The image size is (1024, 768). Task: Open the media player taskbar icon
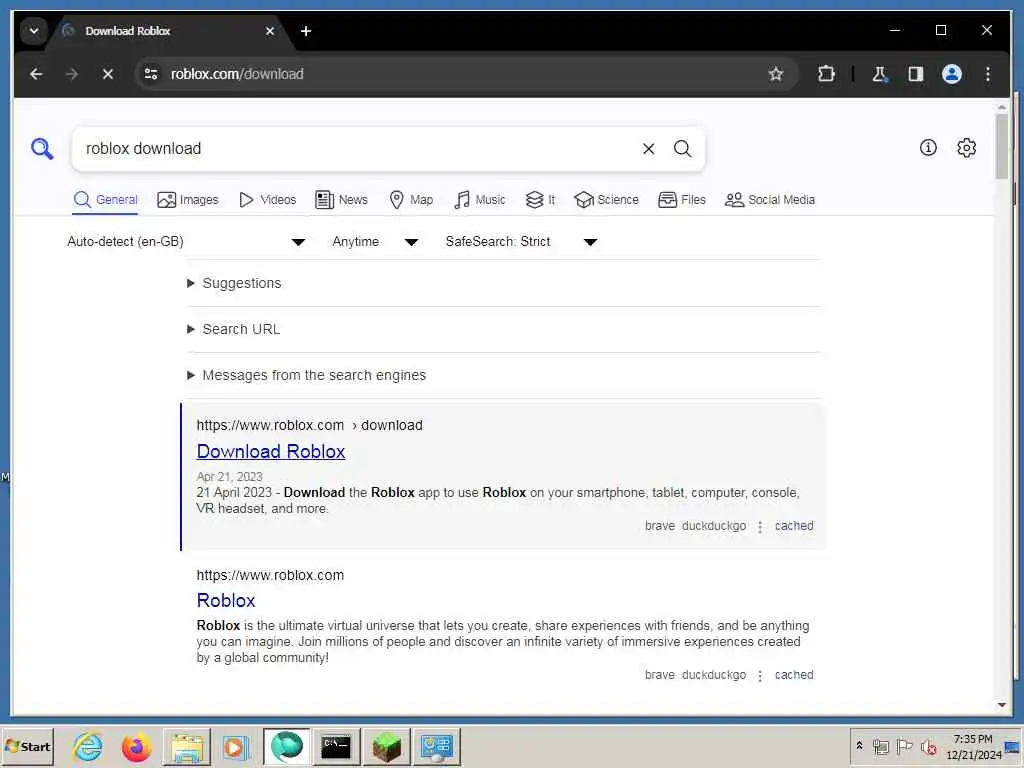(236, 746)
